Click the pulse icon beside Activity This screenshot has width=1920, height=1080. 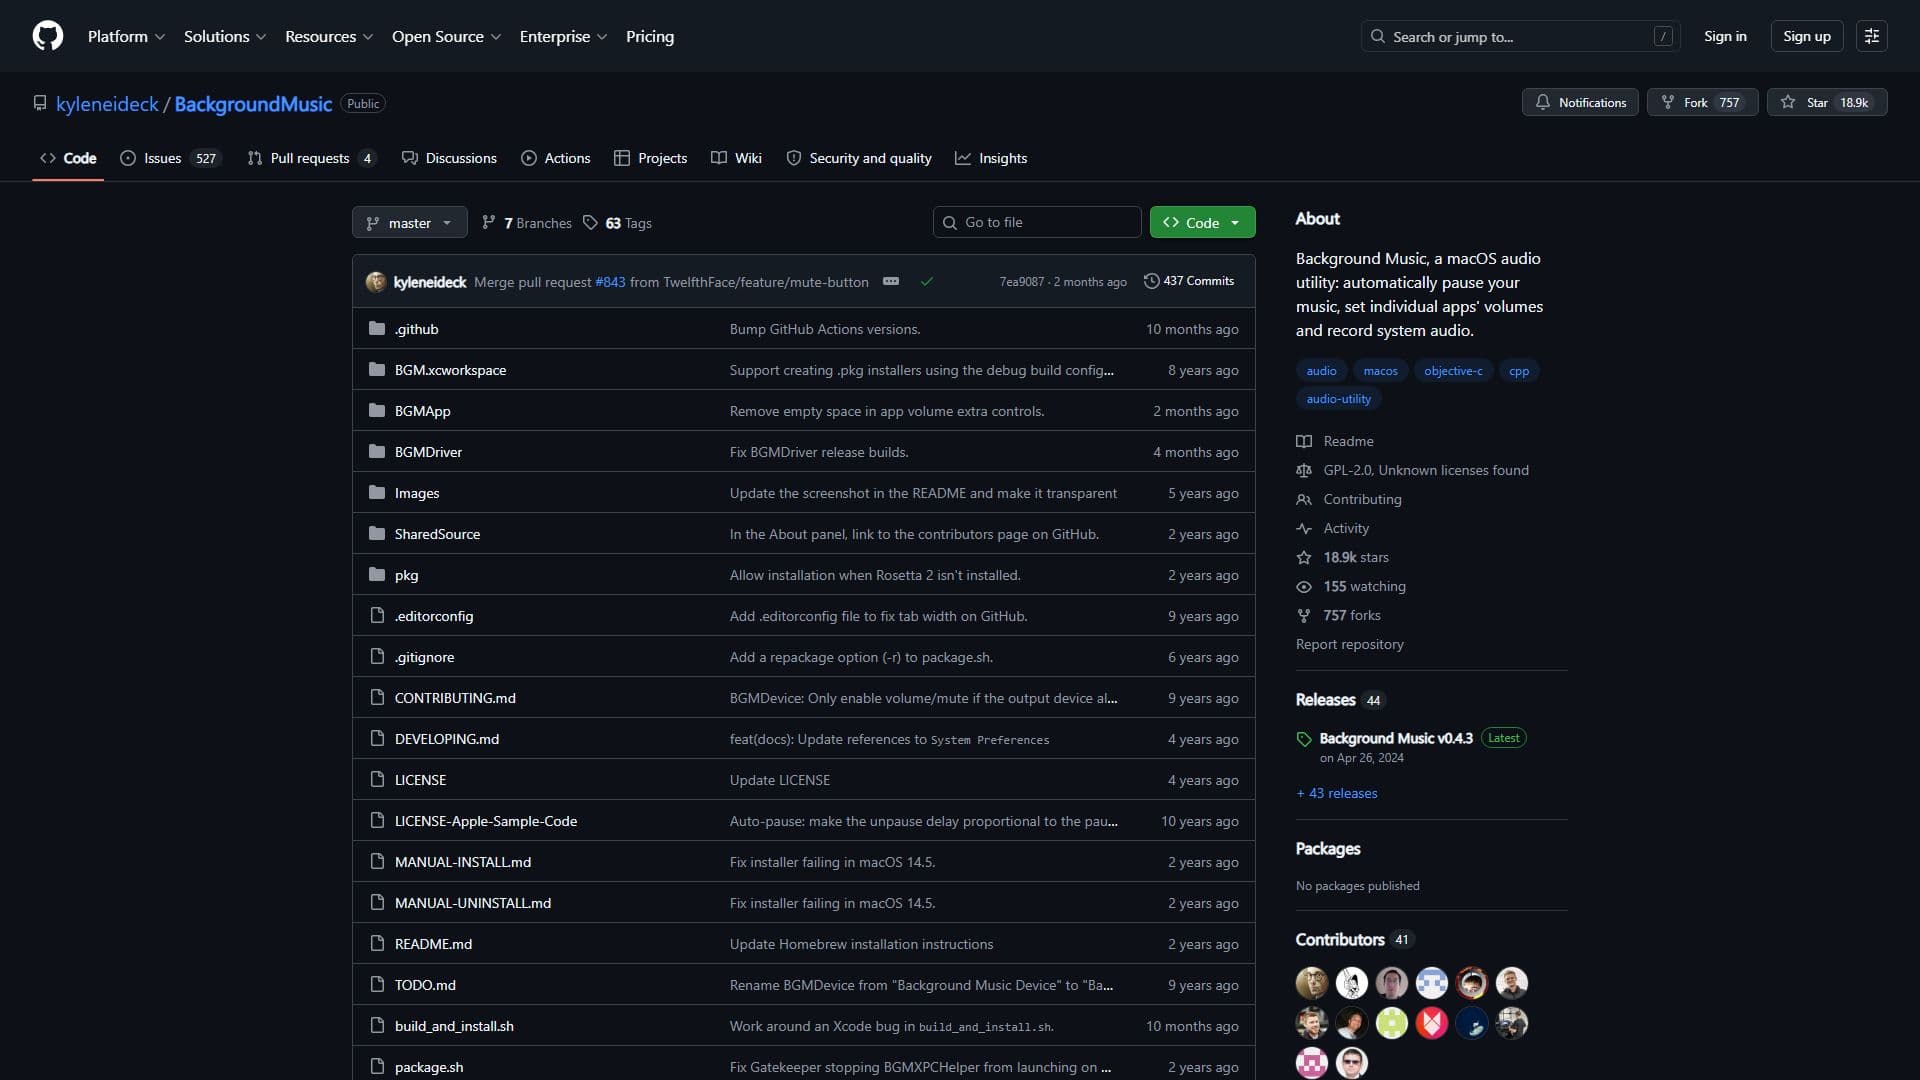[1304, 528]
